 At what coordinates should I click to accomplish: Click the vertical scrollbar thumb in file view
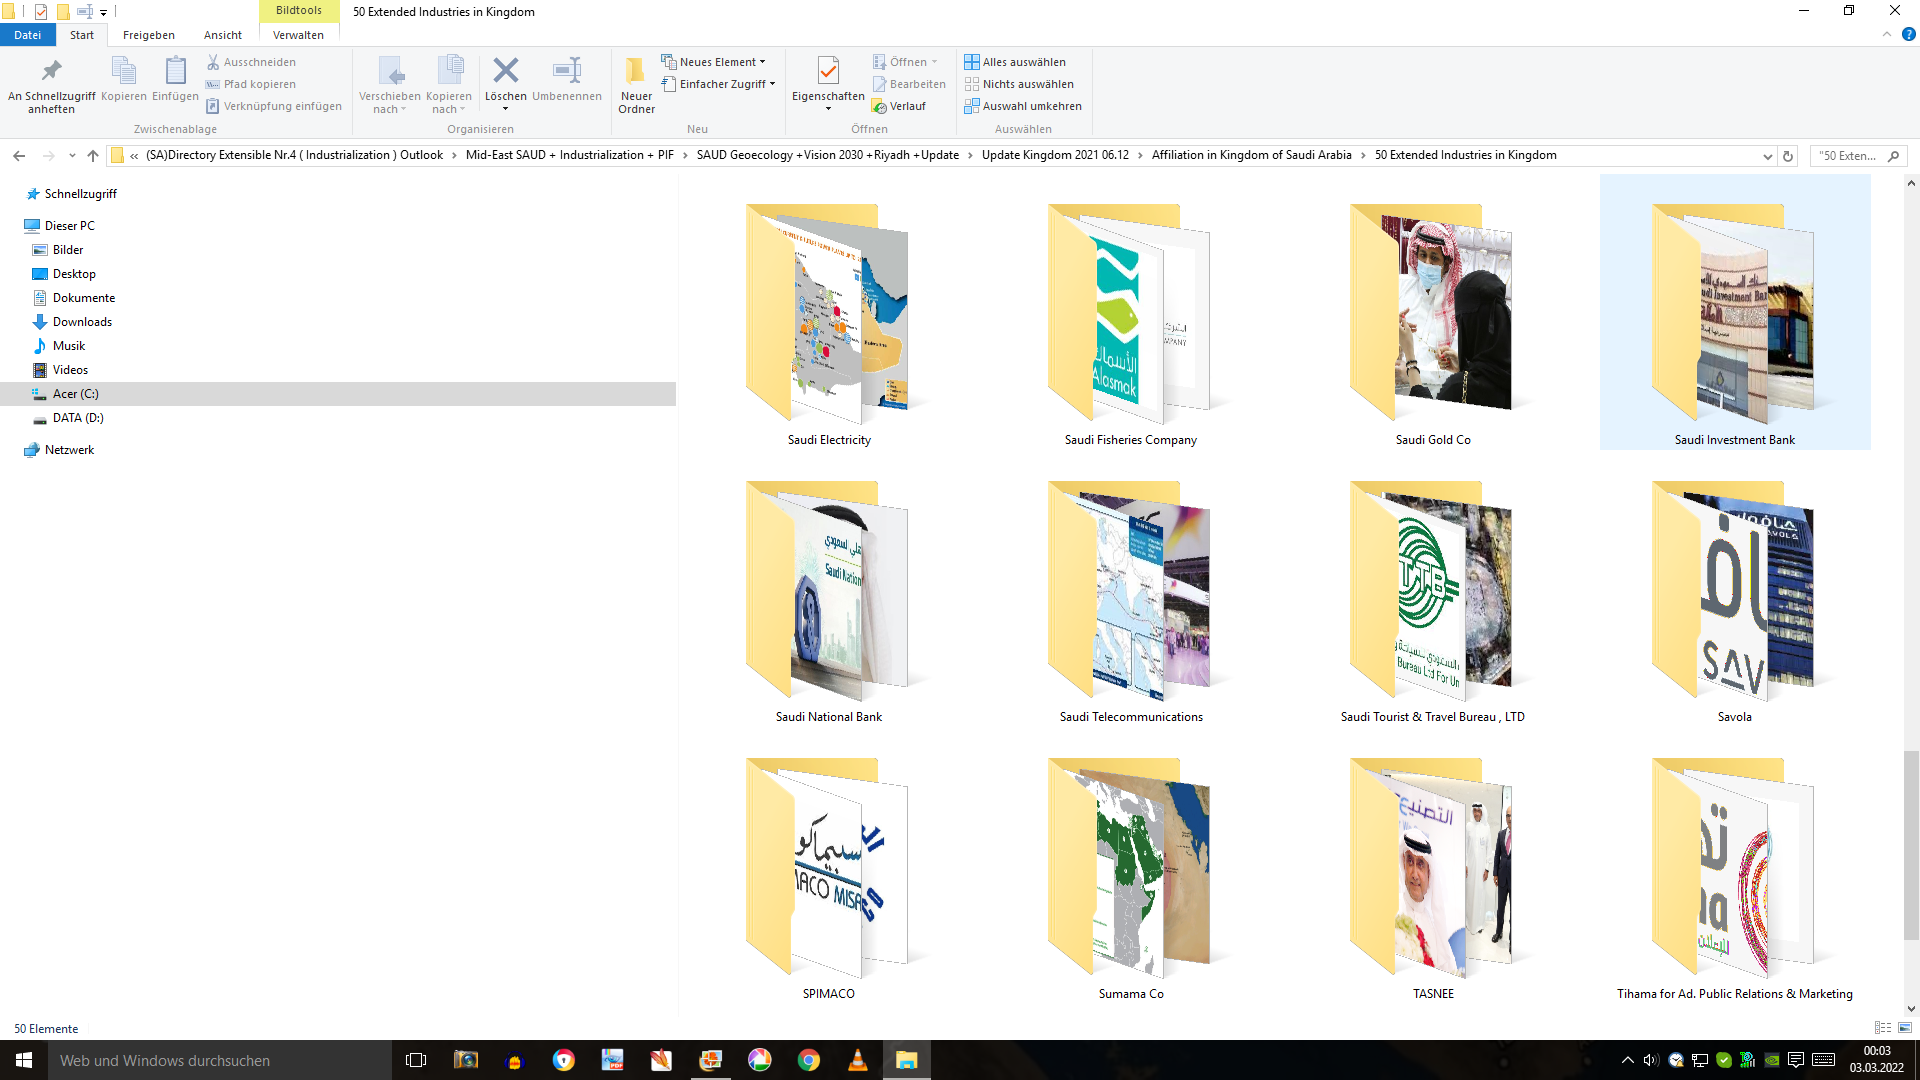click(x=1911, y=845)
